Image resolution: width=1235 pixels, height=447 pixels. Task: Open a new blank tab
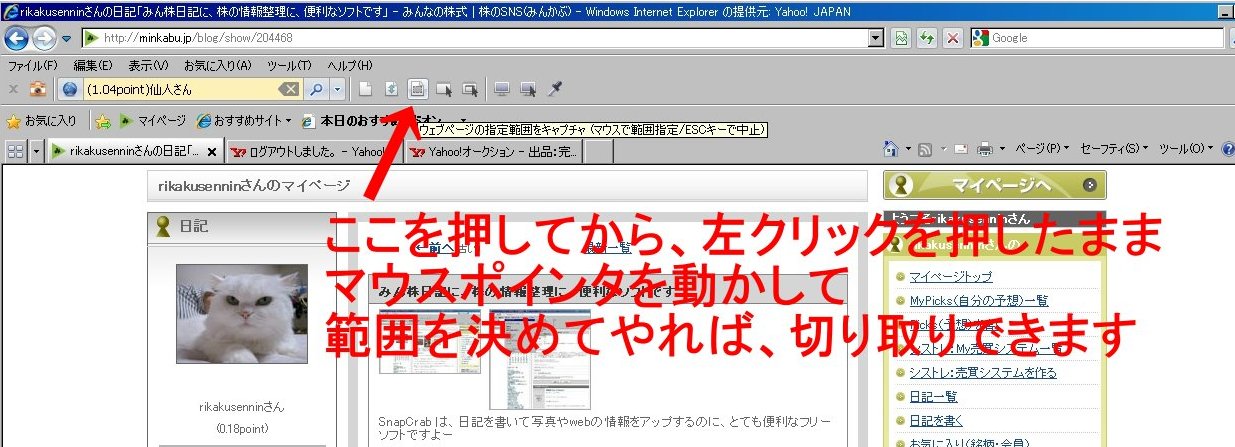coord(598,152)
